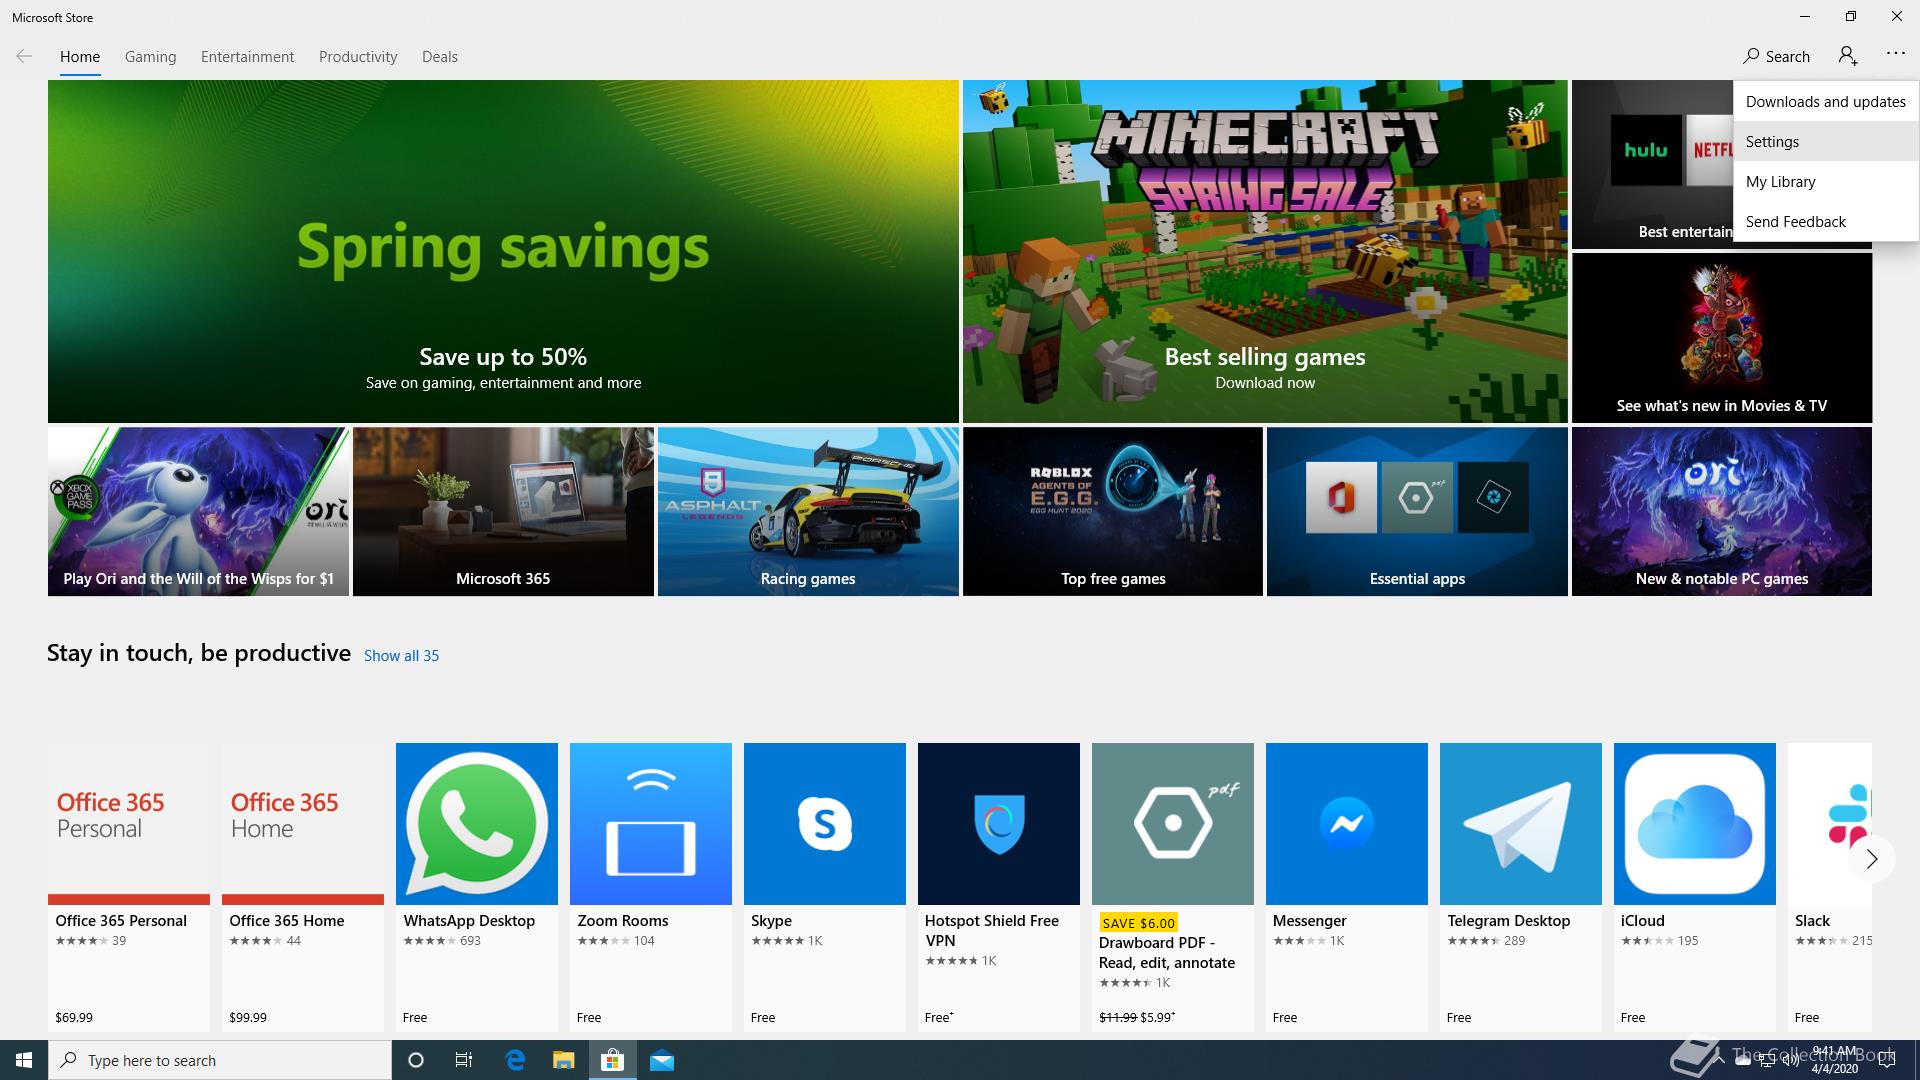Open File Explorer from taskbar

click(x=563, y=1060)
